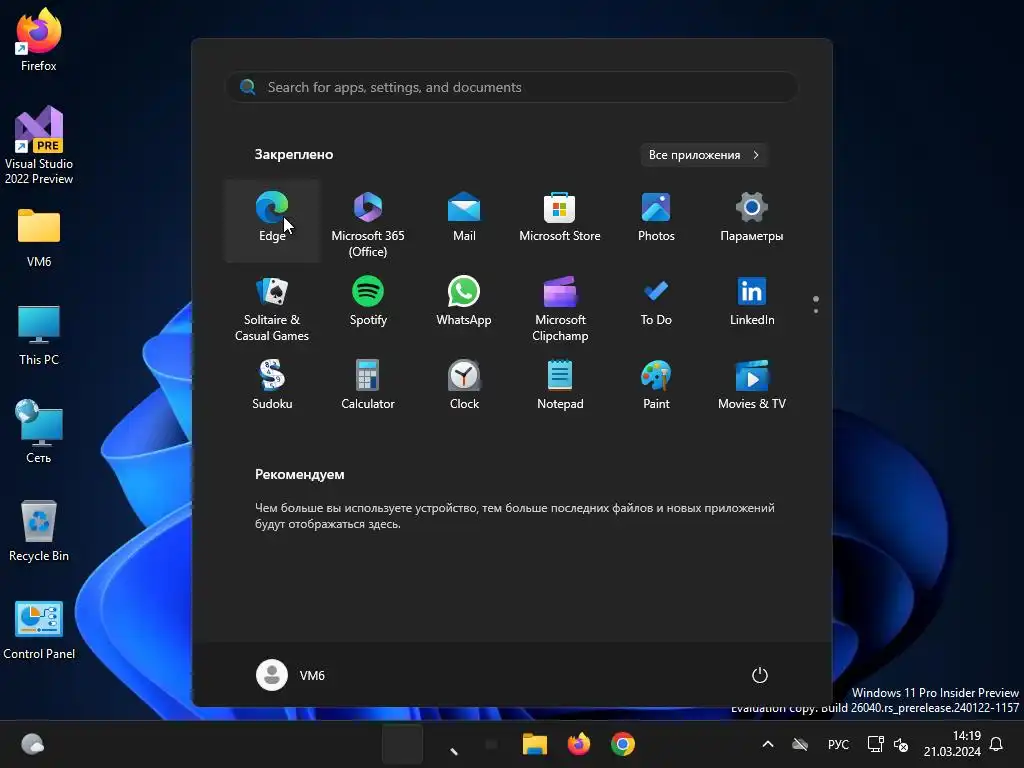The image size is (1024, 768).
Task: Open Microsoft Store
Action: click(x=560, y=221)
